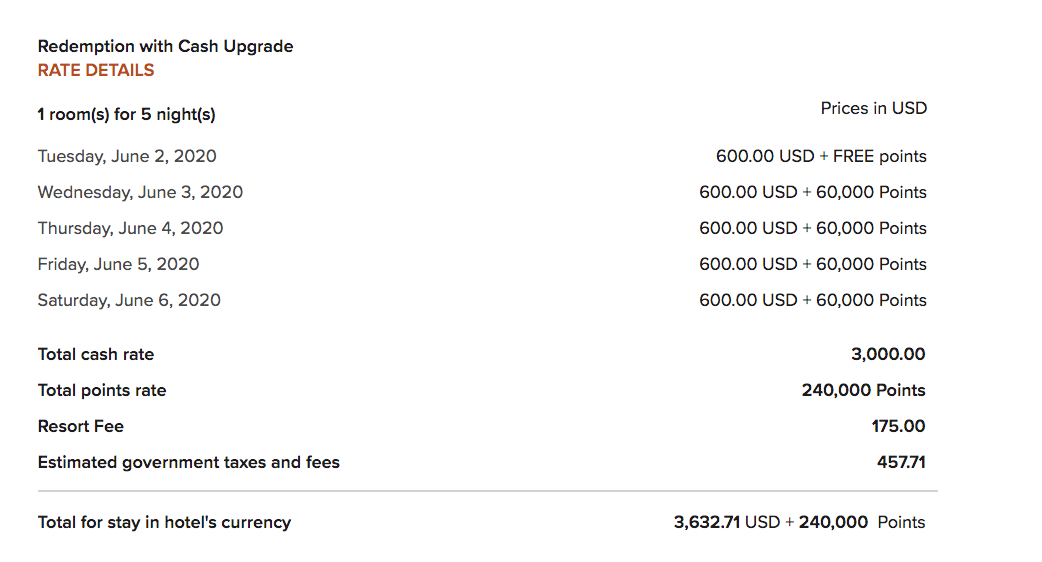Click the 600.00 USD + FREE points rate
The height and width of the screenshot is (562, 1042).
coord(821,156)
